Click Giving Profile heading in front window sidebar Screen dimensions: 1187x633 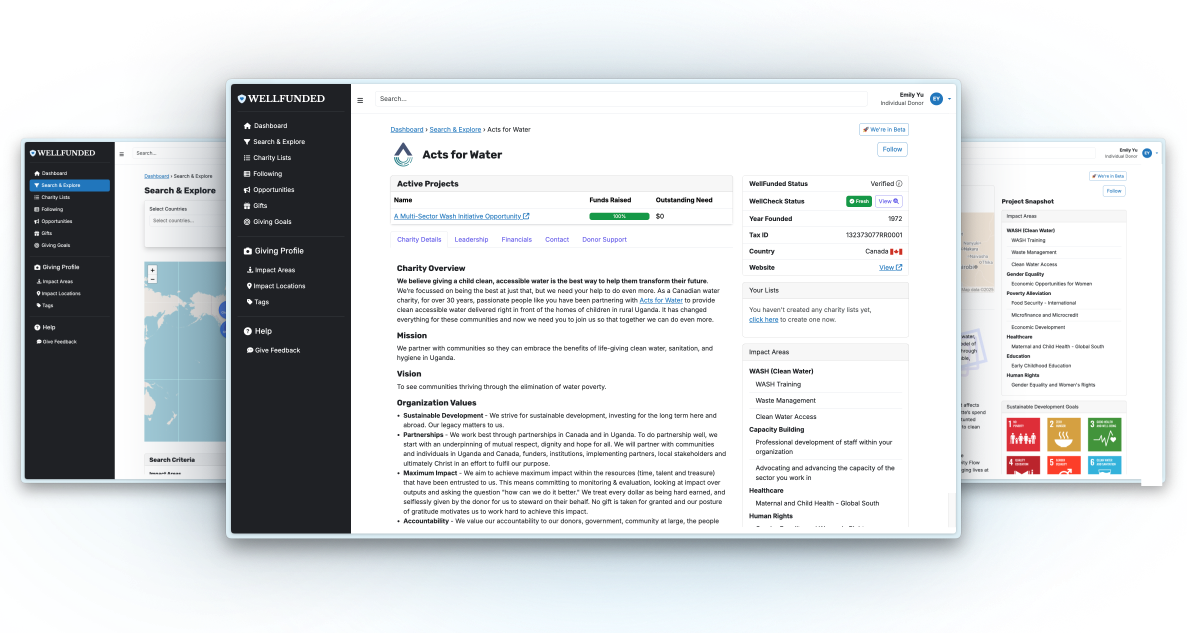[x=273, y=251]
